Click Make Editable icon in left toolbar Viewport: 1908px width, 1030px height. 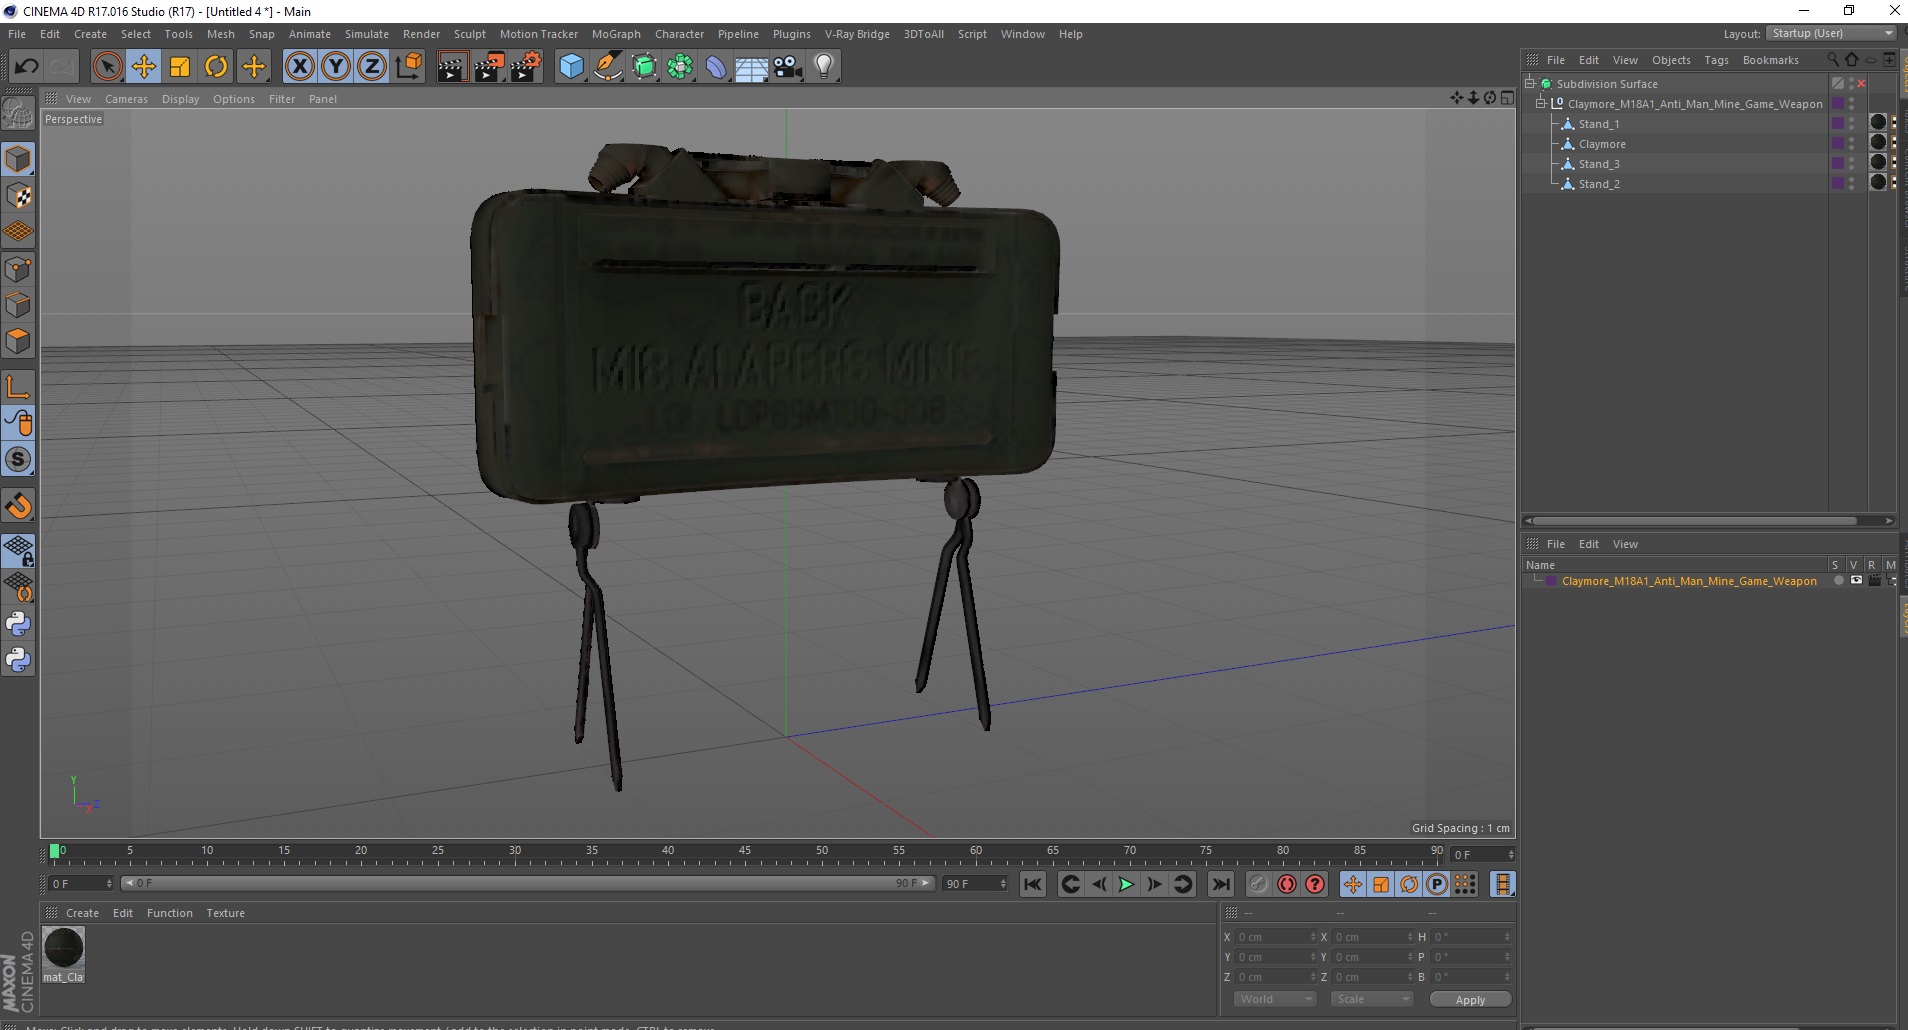tap(18, 114)
